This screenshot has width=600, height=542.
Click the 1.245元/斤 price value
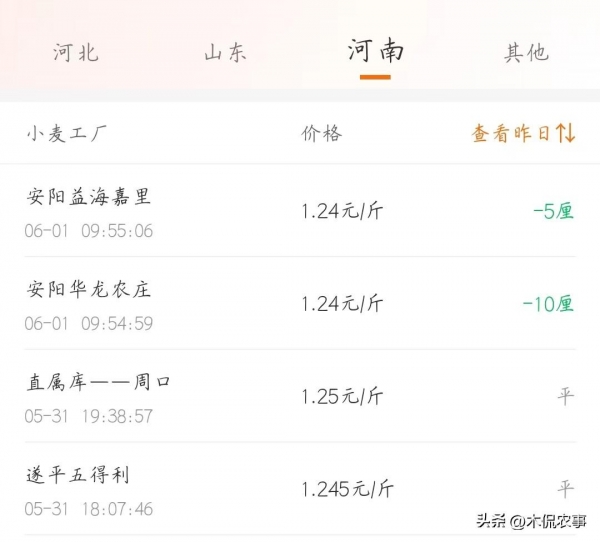pos(346,490)
